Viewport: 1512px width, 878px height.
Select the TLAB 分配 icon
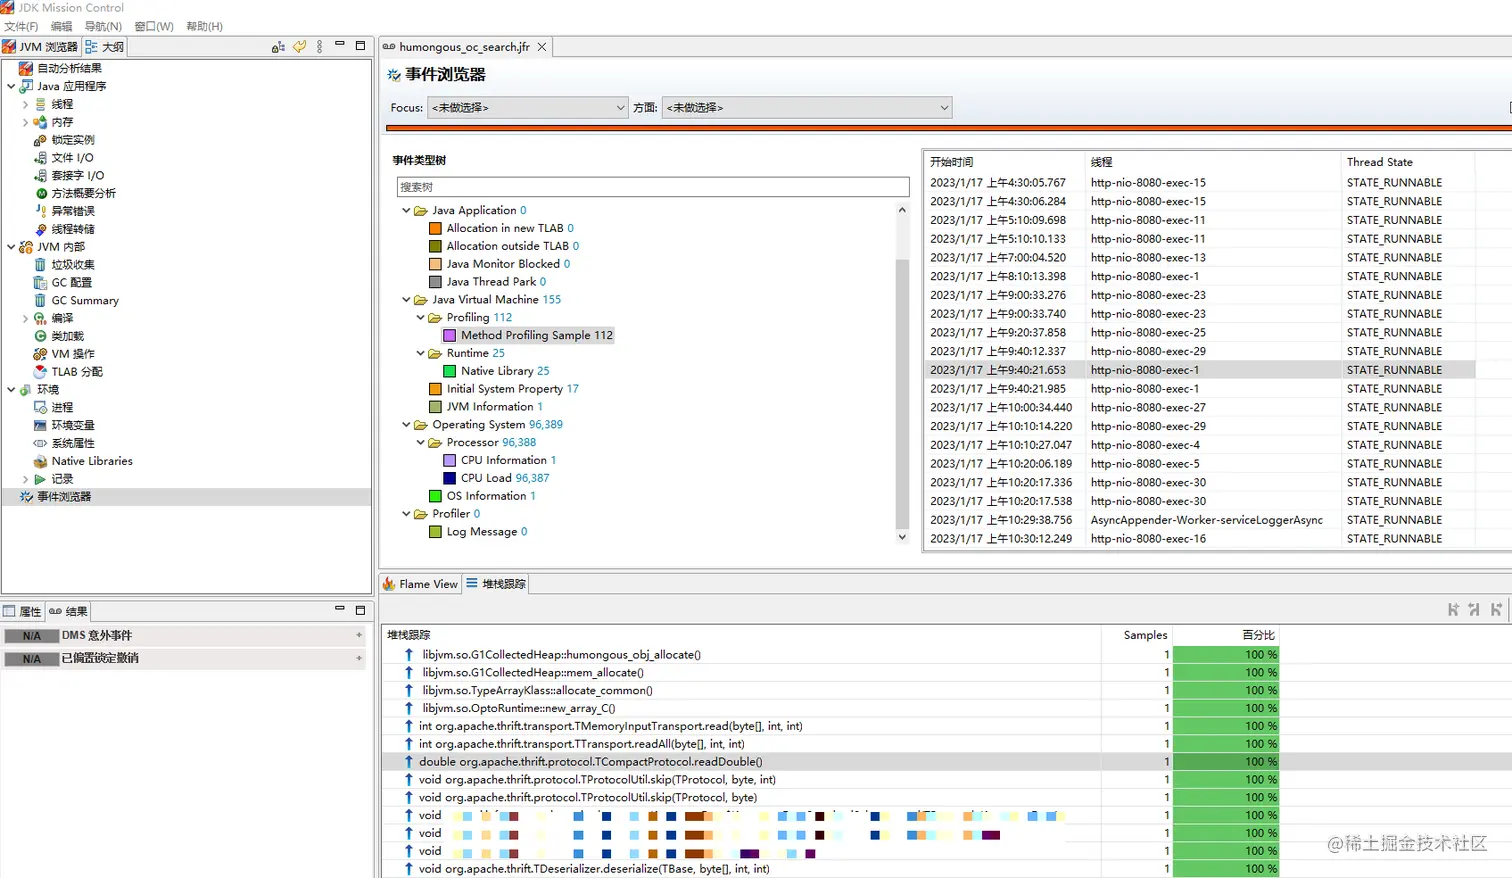point(40,371)
